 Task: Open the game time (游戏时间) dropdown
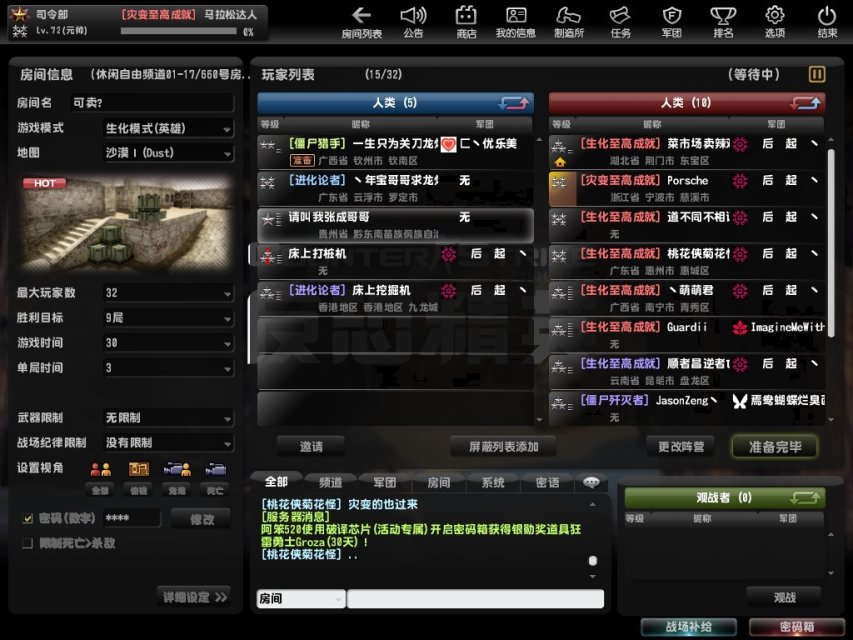tap(169, 343)
